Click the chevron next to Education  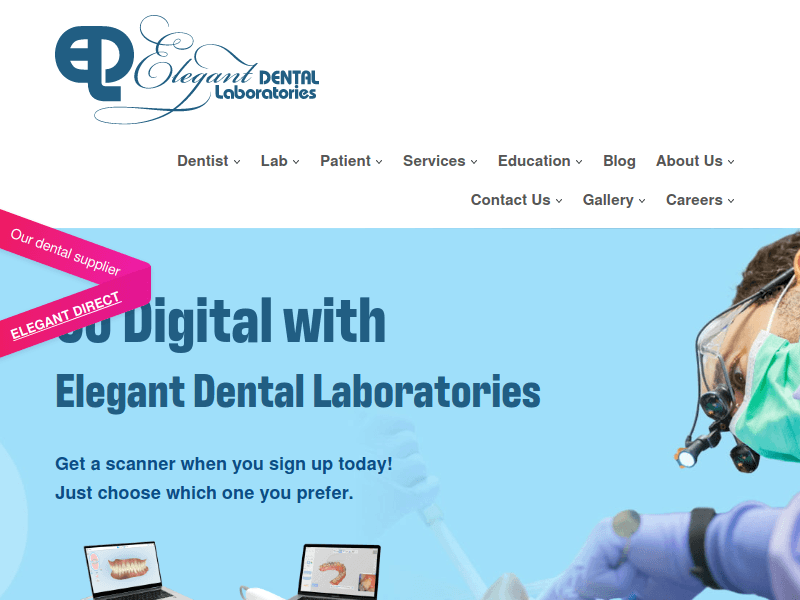(x=579, y=162)
